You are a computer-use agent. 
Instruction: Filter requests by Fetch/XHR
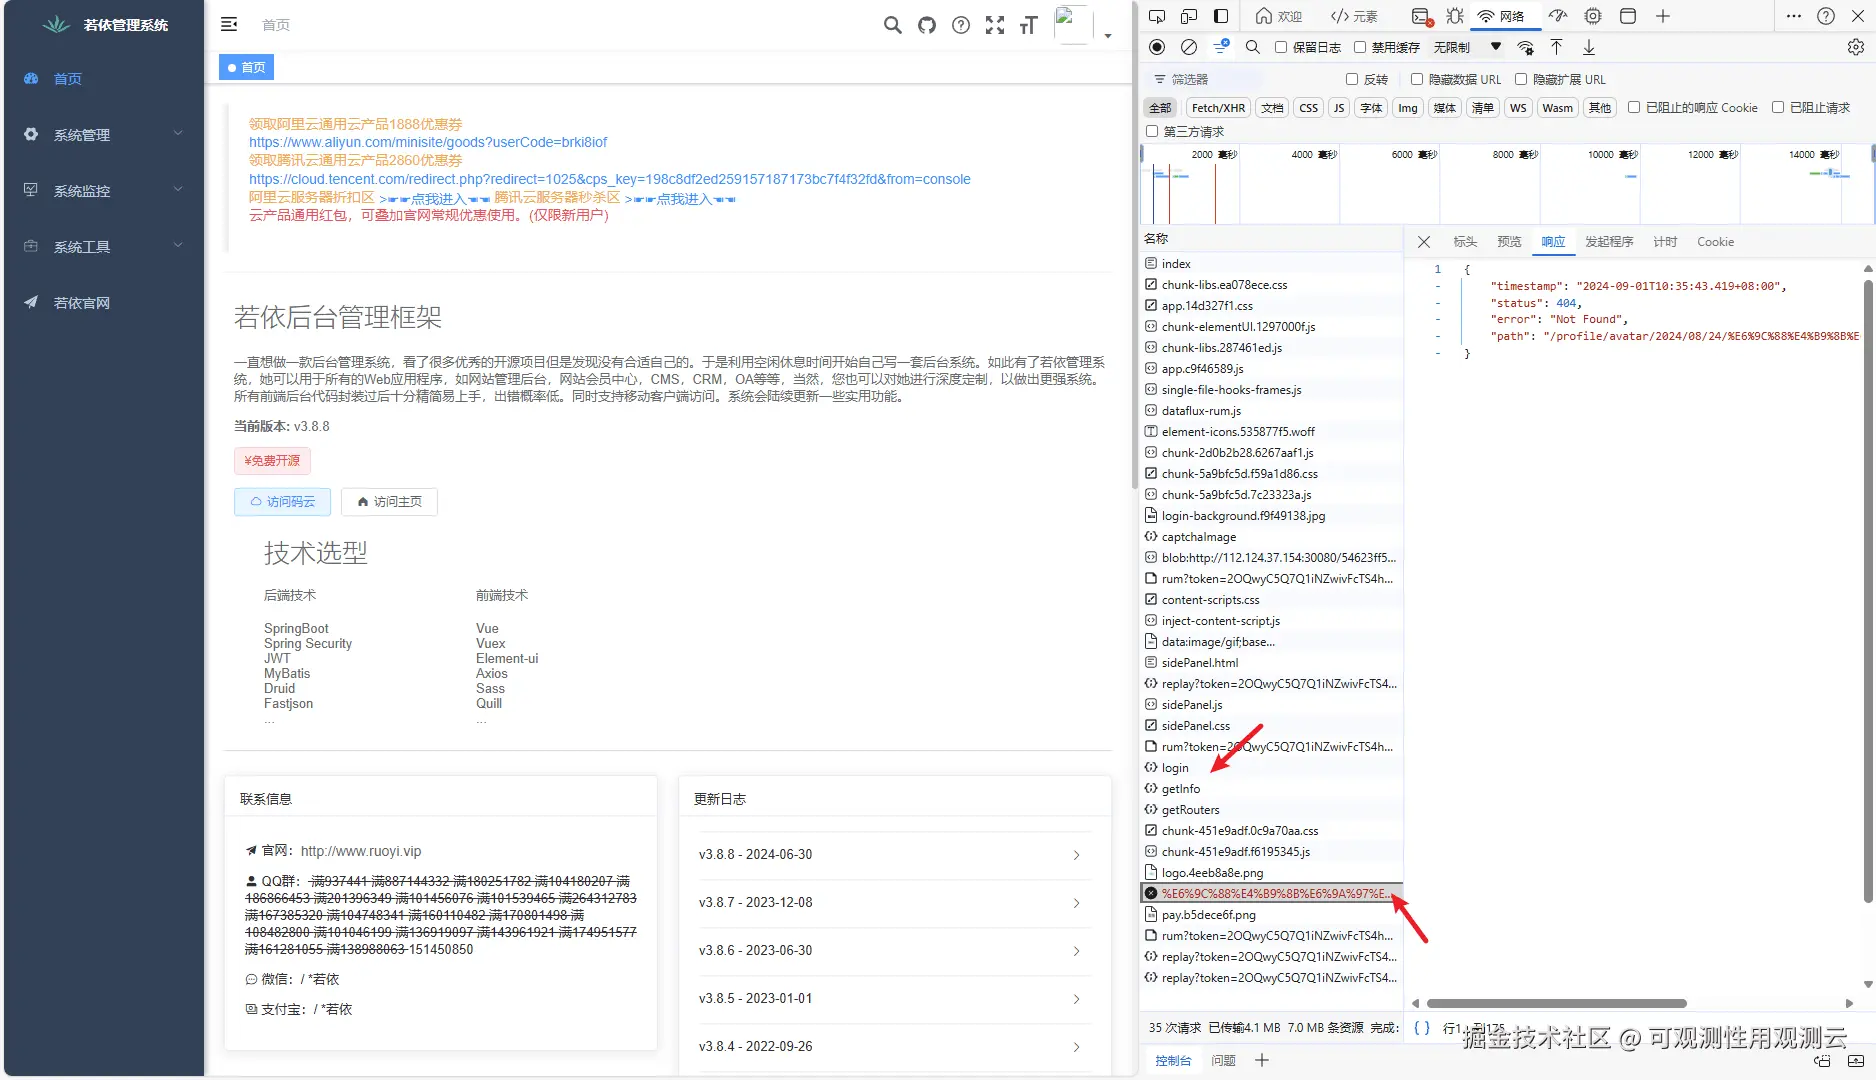tap(1218, 108)
